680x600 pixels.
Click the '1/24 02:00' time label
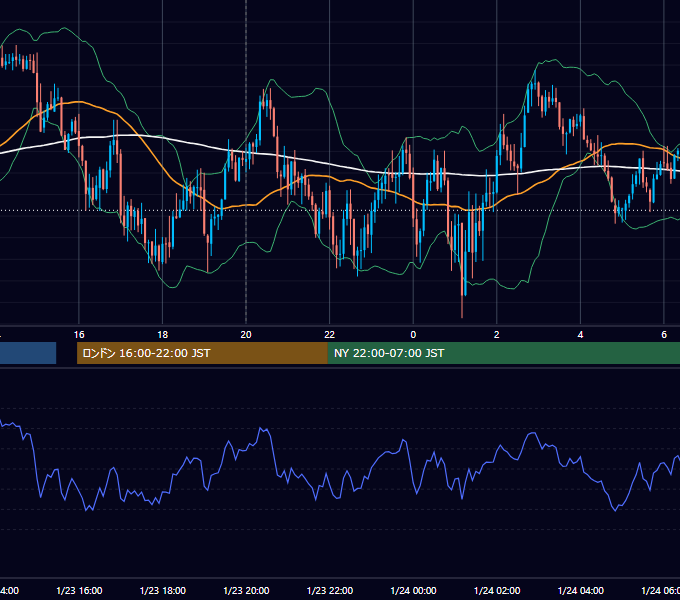tap(497, 590)
